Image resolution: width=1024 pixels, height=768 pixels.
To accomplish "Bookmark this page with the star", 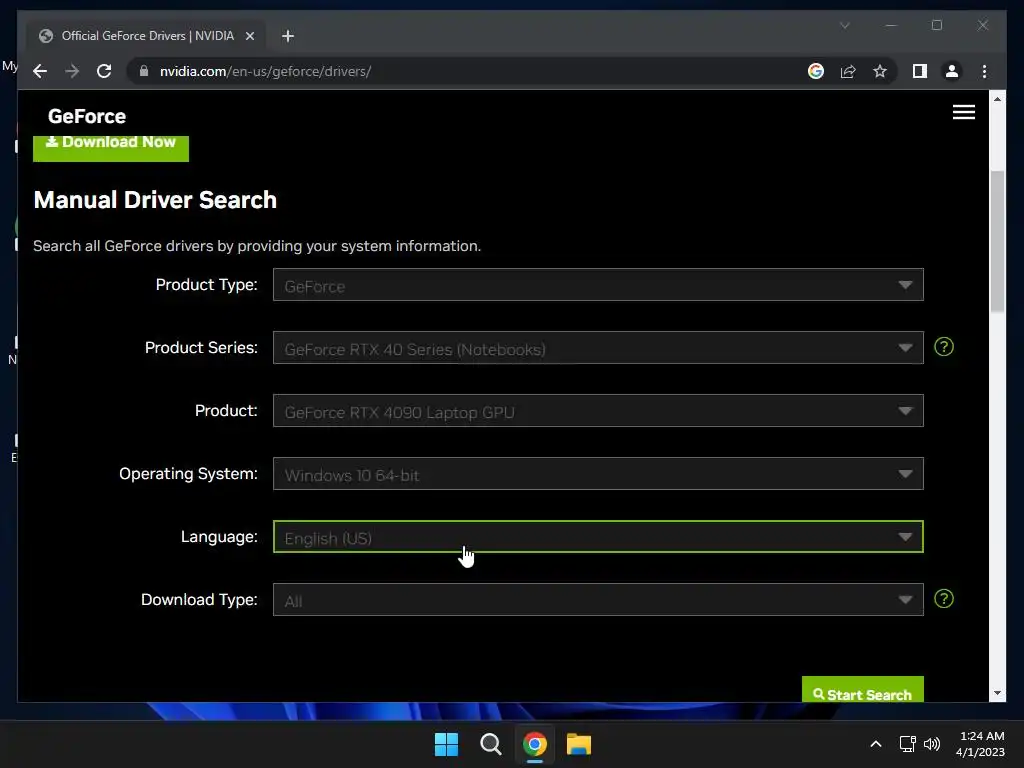I will 880,71.
